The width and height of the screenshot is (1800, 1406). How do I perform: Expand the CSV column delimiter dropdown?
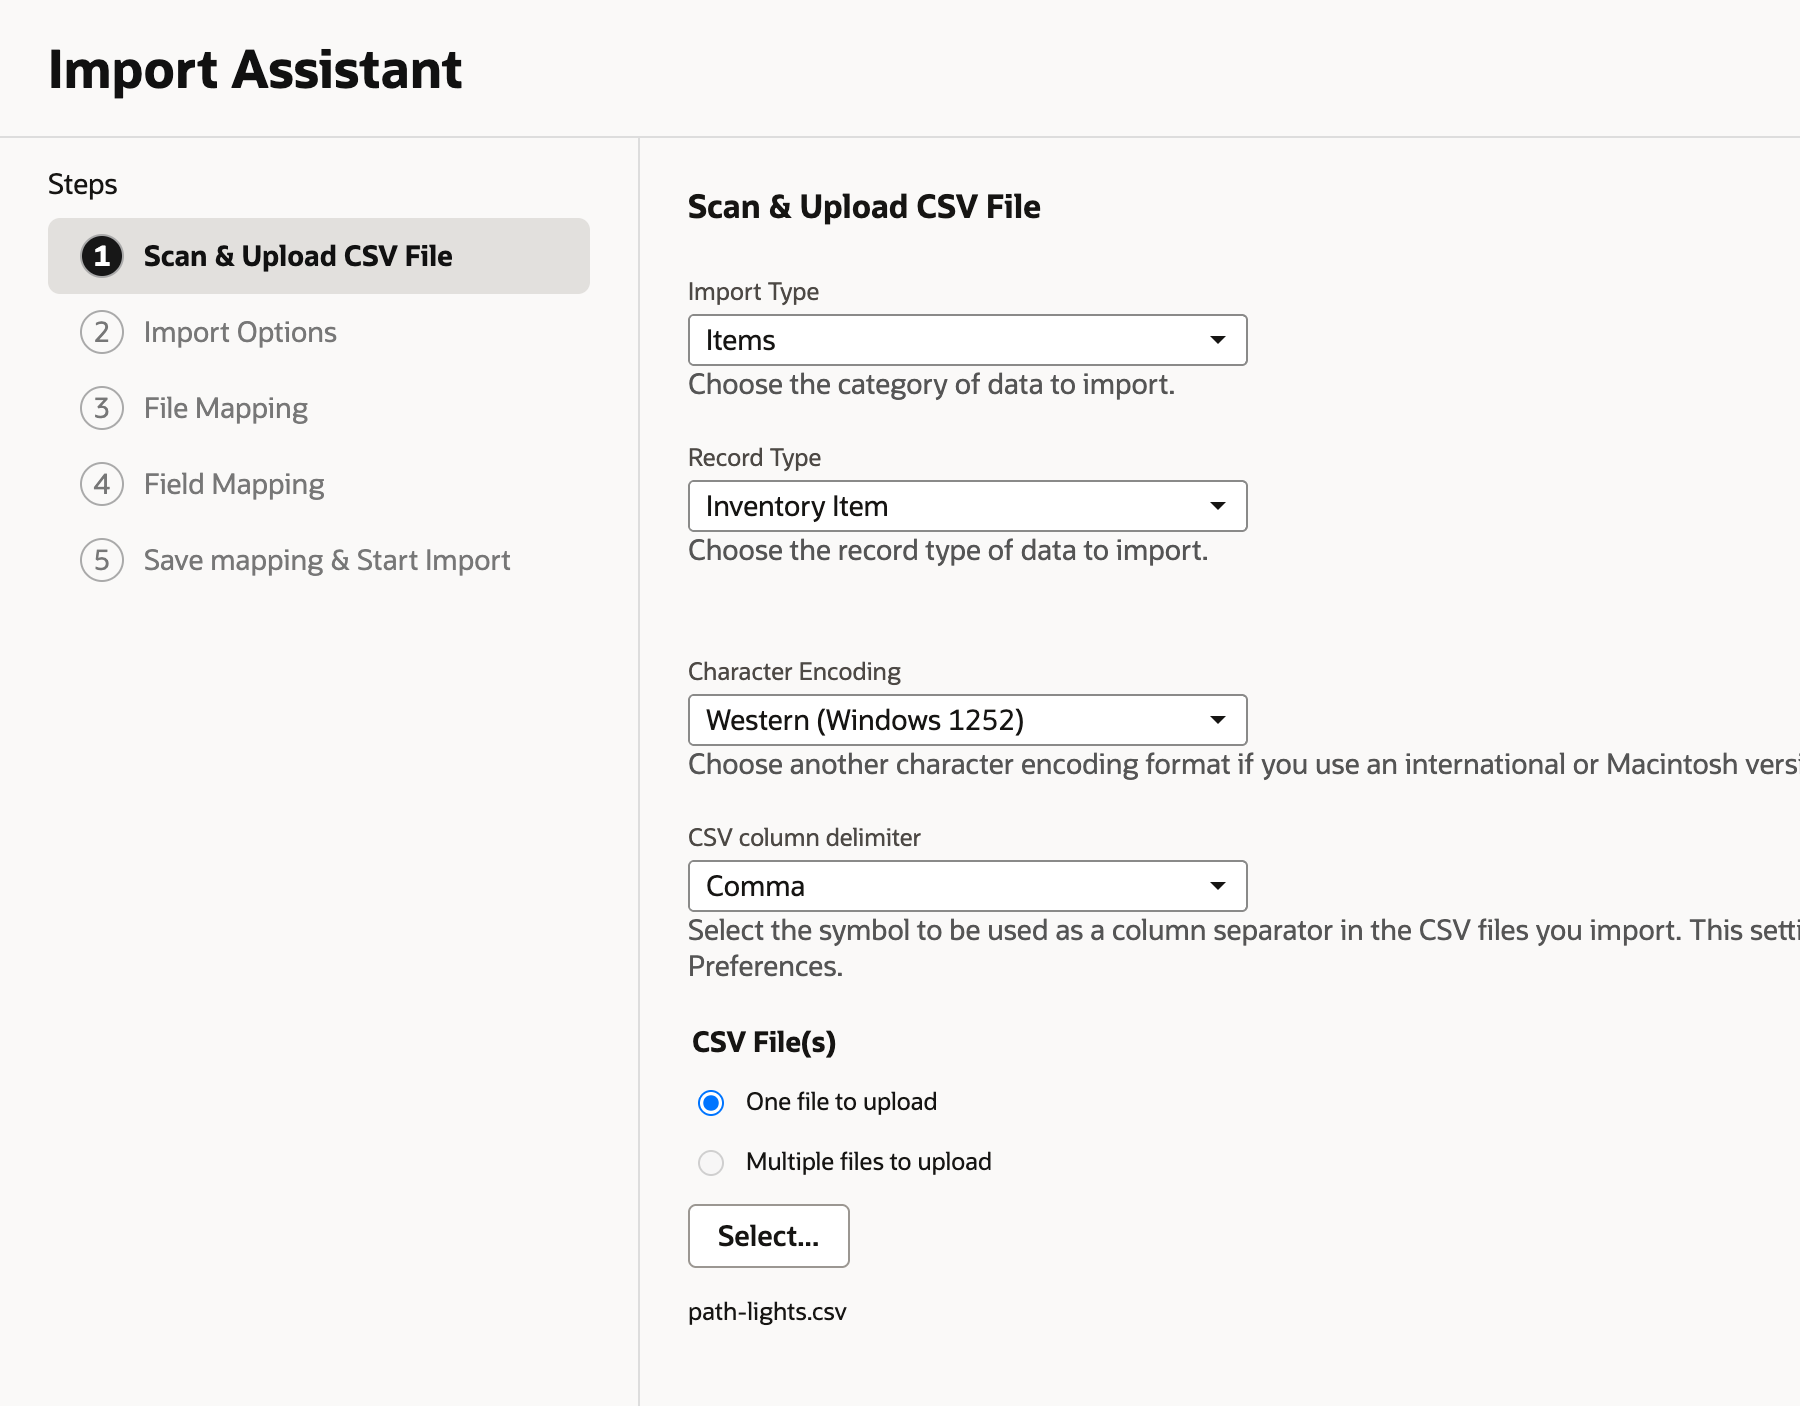pyautogui.click(x=967, y=886)
